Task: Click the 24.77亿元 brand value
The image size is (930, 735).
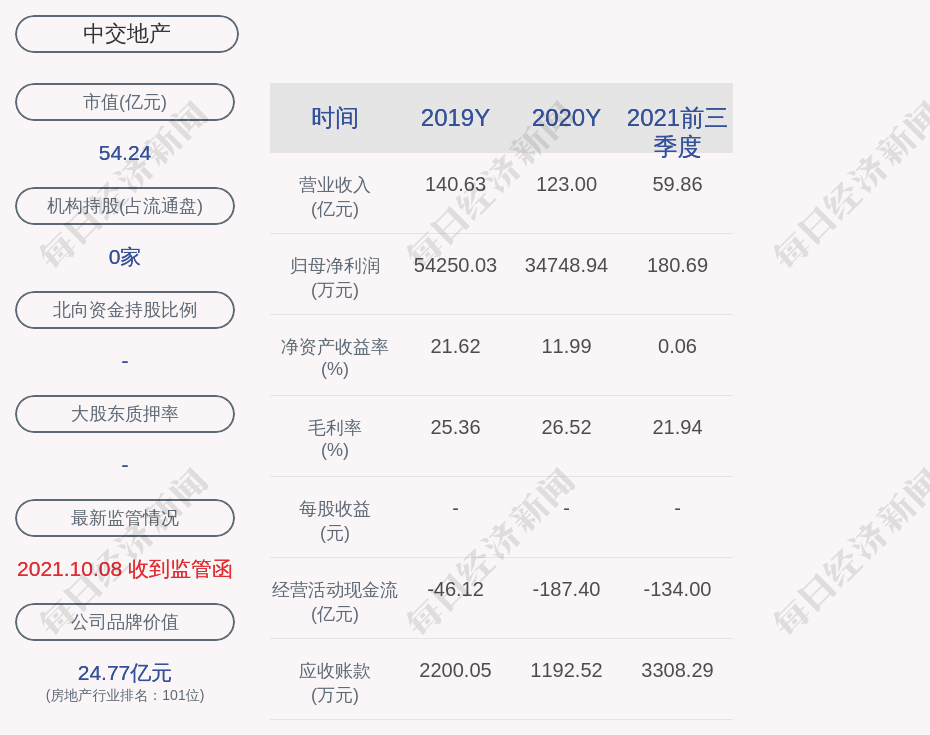Action: [125, 673]
